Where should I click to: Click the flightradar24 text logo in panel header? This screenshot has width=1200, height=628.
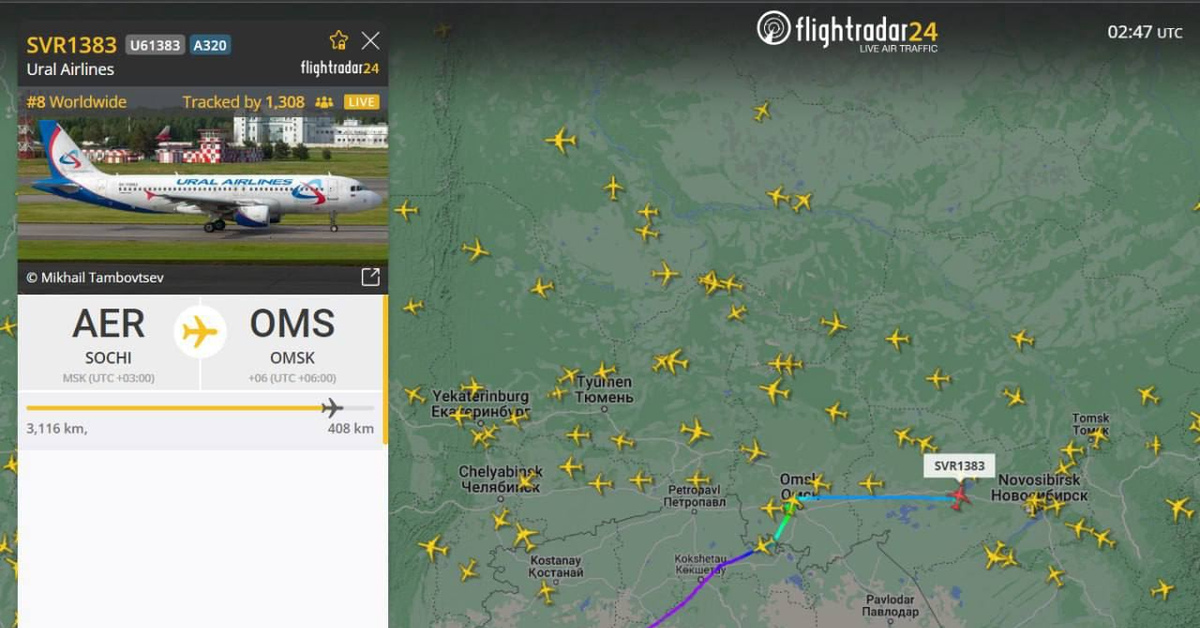tap(340, 68)
